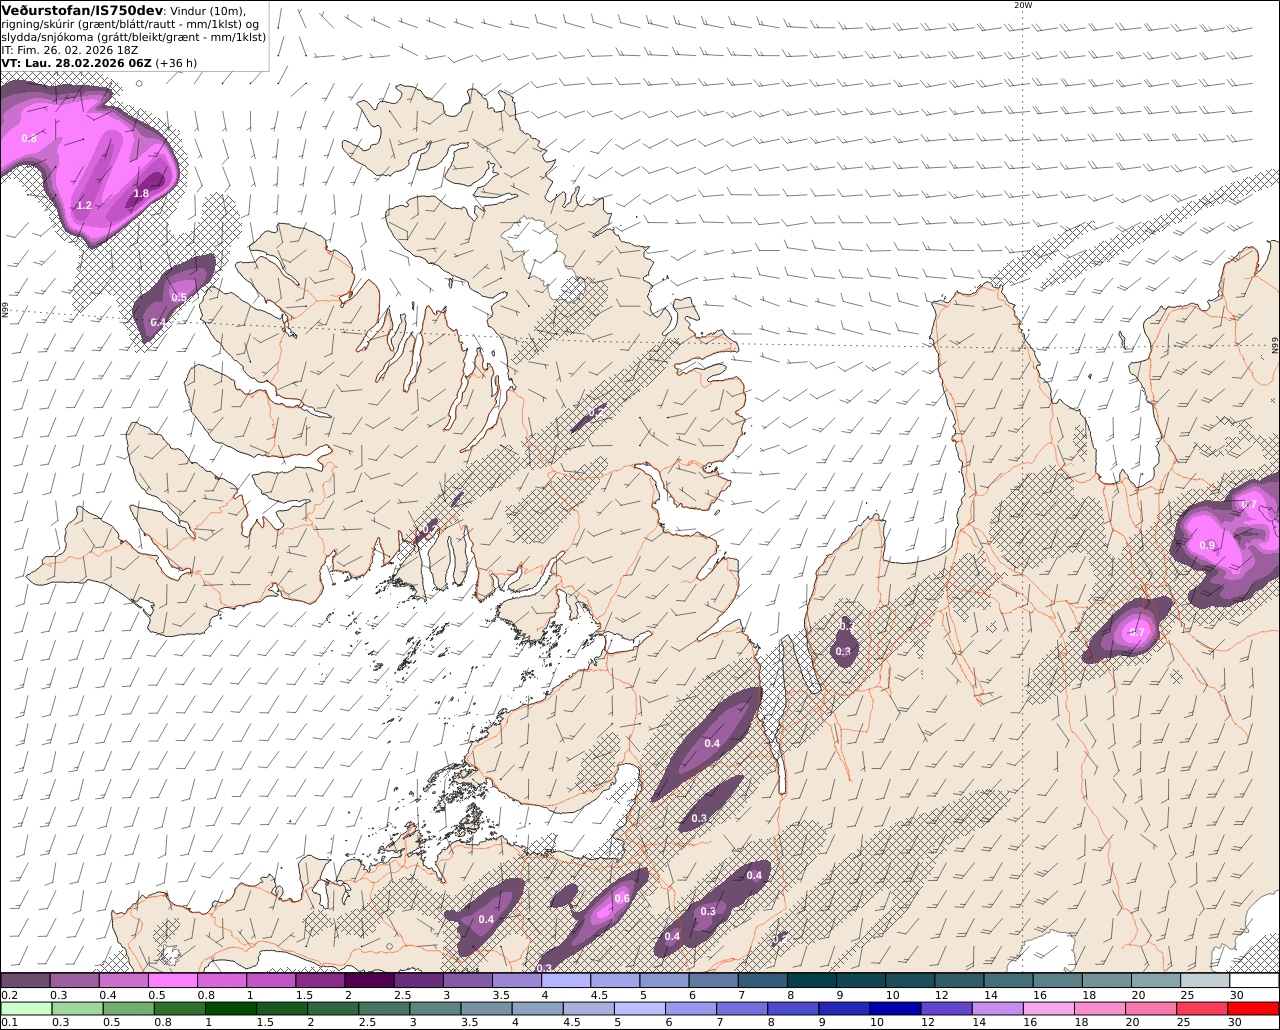This screenshot has height=1030, width=1280.
Task: Select the palest green swatch starting lower legend
Action: coord(25,1008)
